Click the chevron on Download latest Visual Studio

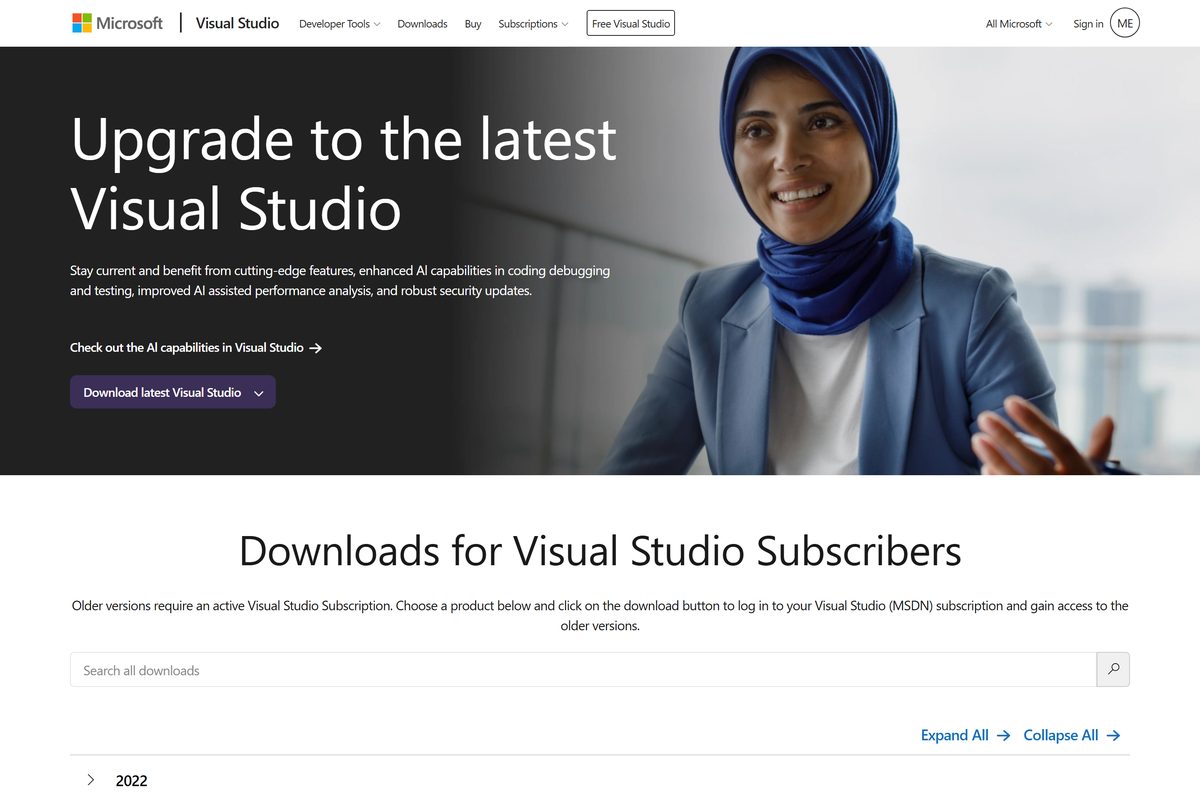click(259, 393)
